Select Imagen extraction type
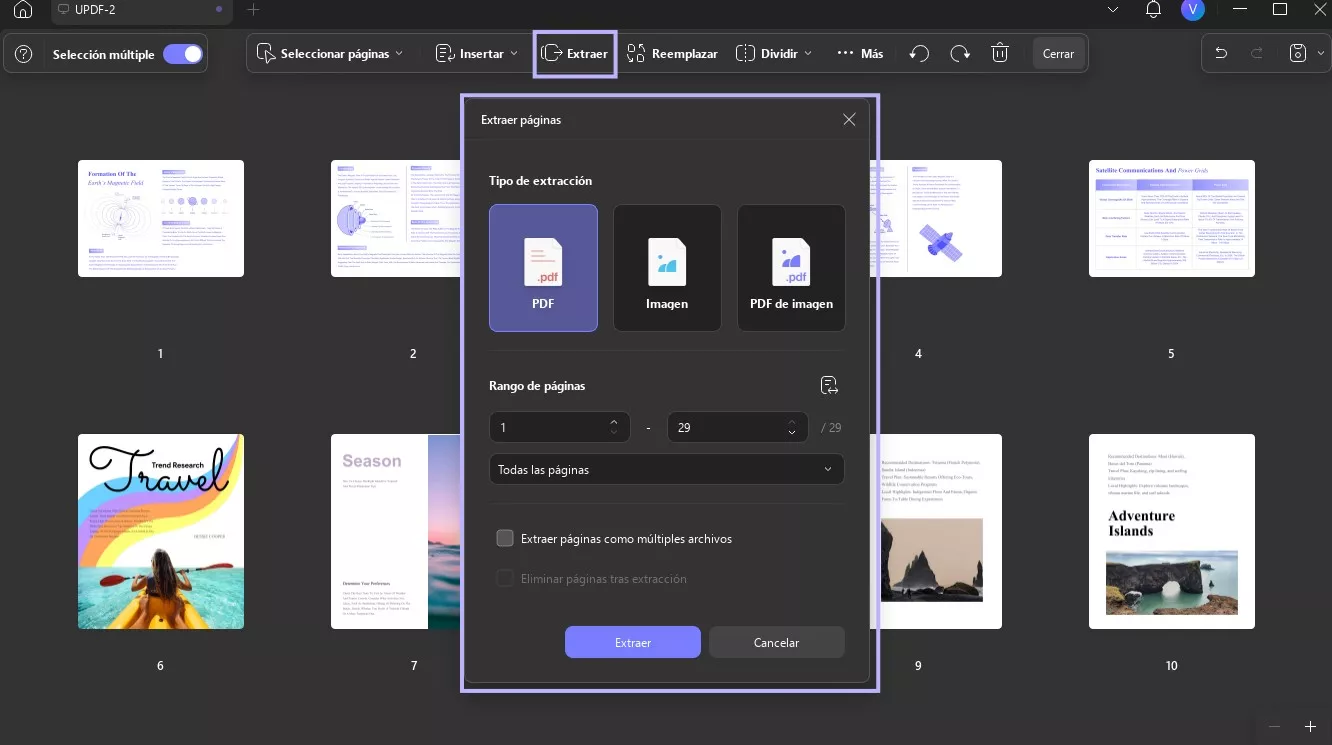The image size is (1332, 745). tap(667, 268)
